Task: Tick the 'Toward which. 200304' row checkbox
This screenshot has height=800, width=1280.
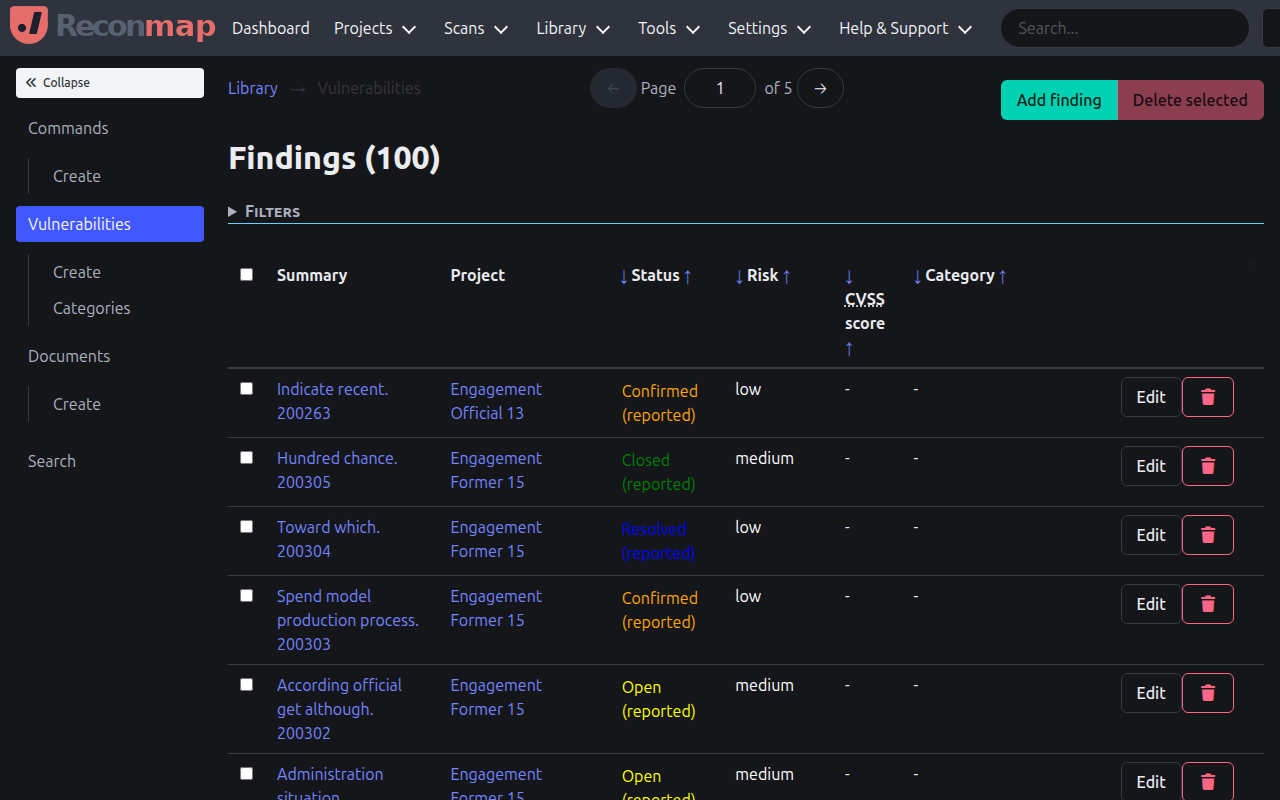Action: point(247,527)
